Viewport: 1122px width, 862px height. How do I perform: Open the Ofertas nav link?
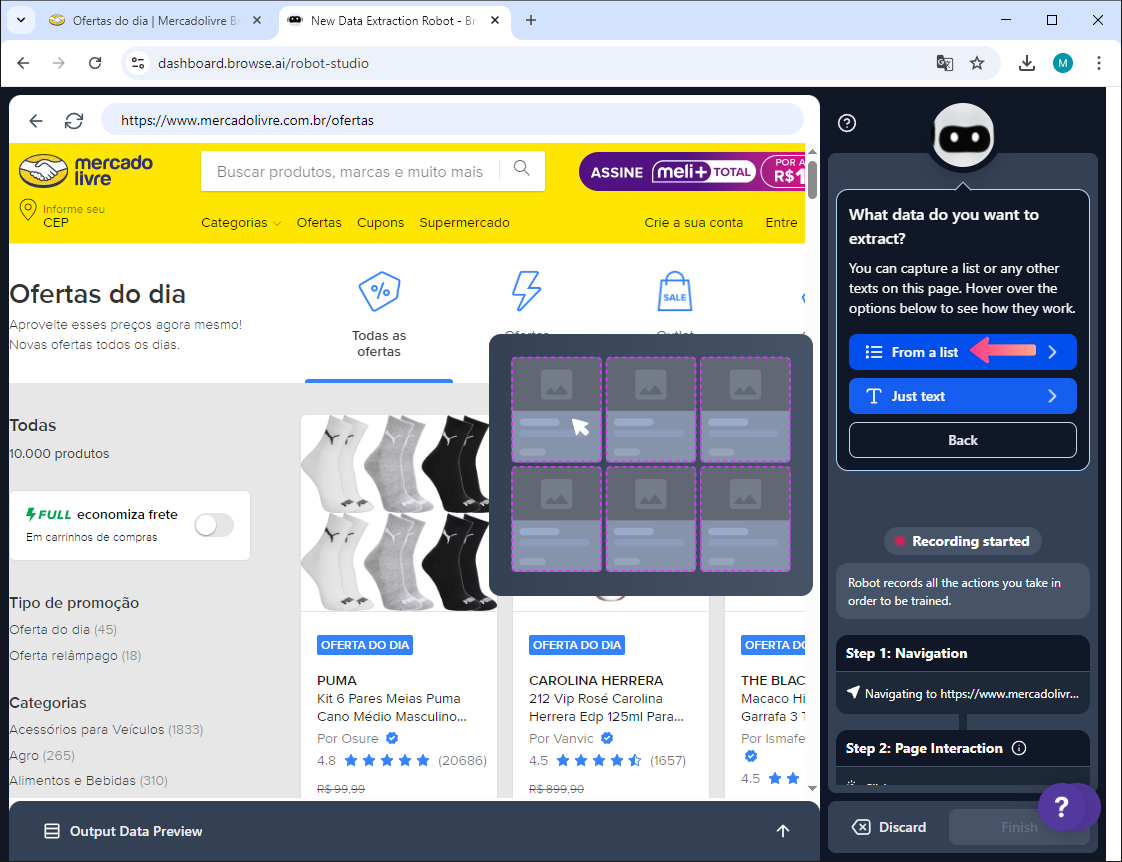[319, 222]
